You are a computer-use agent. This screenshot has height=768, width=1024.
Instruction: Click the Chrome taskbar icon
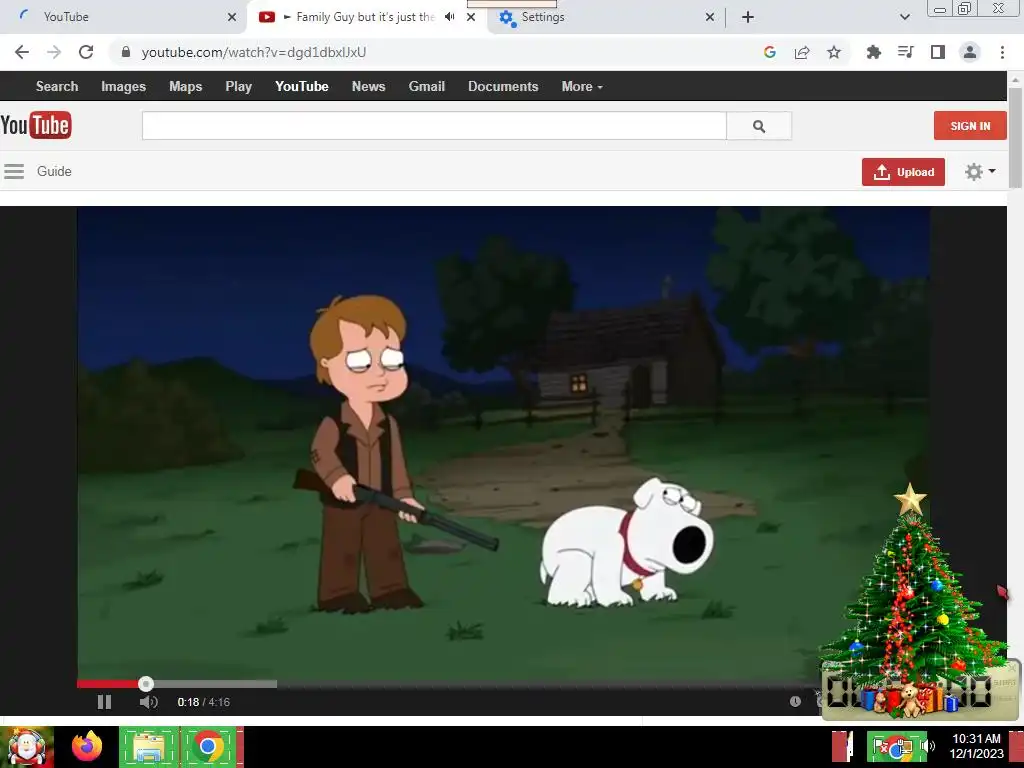tap(208, 747)
